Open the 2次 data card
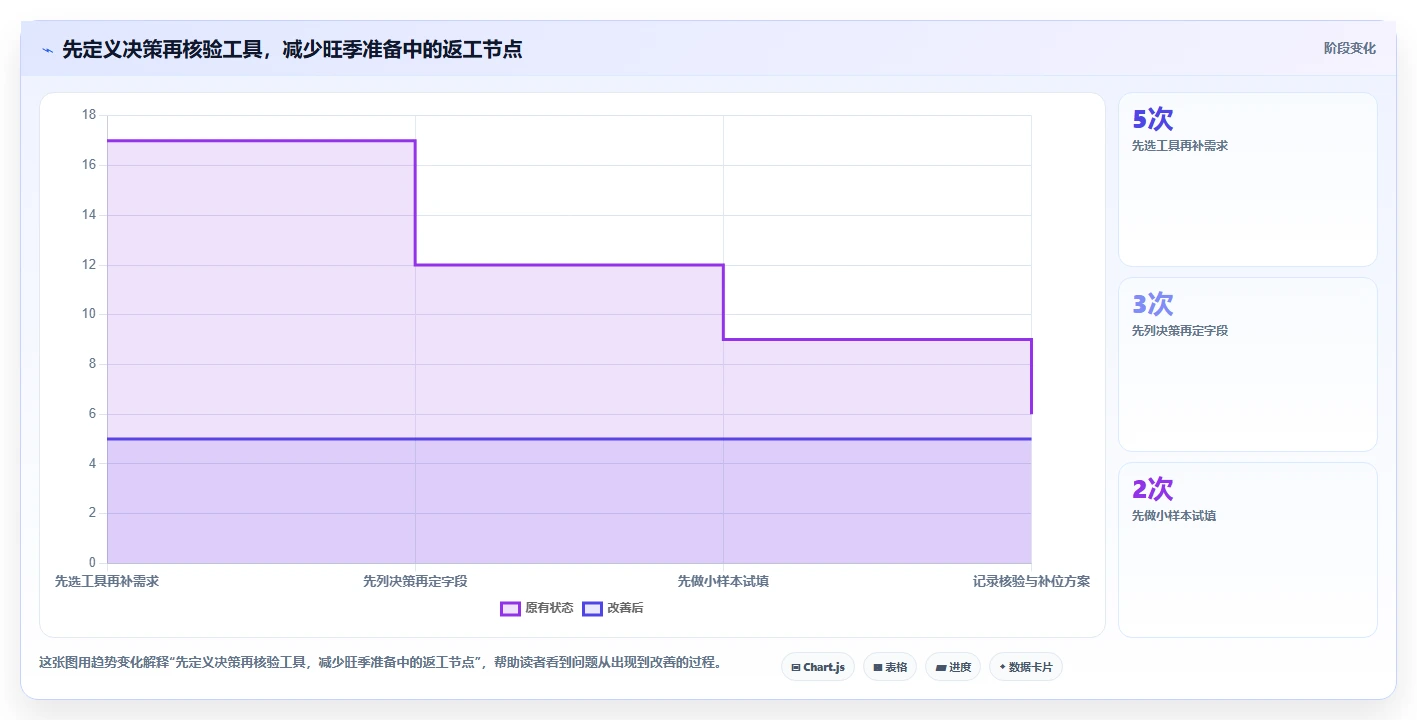The height and width of the screenshot is (720, 1417). click(1247, 550)
